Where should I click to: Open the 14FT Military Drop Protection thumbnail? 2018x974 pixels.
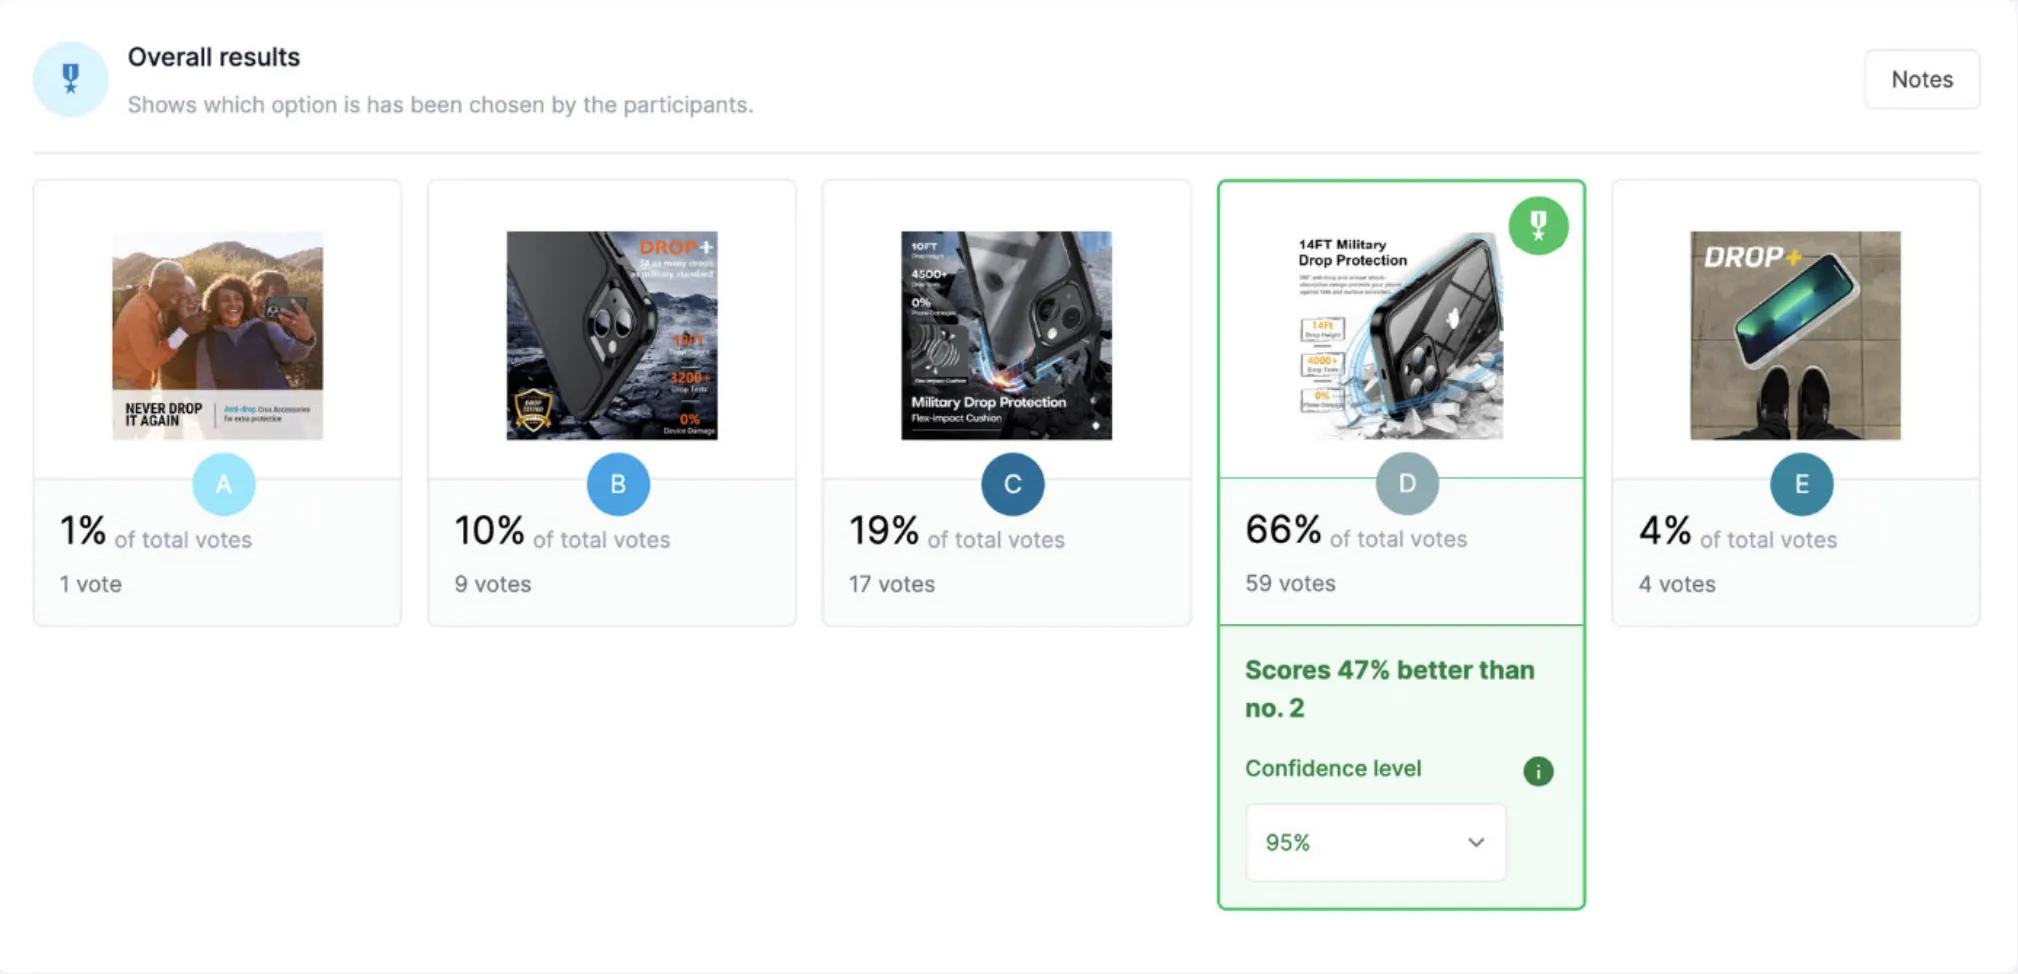click(x=1400, y=335)
